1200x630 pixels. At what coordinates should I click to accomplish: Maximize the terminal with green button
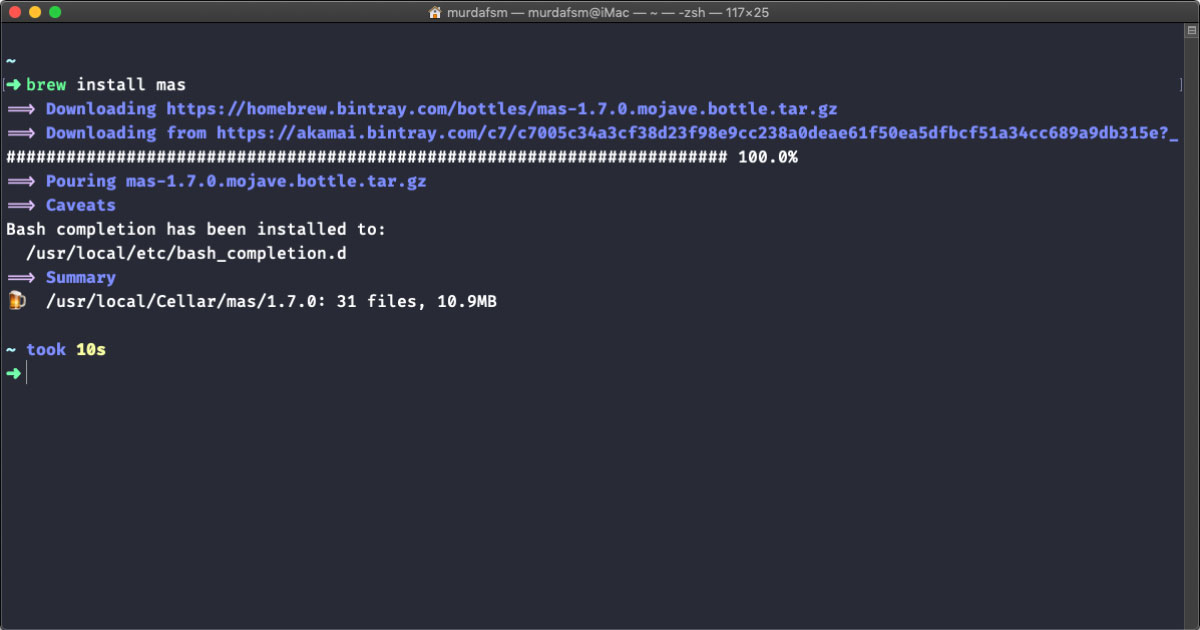(54, 12)
